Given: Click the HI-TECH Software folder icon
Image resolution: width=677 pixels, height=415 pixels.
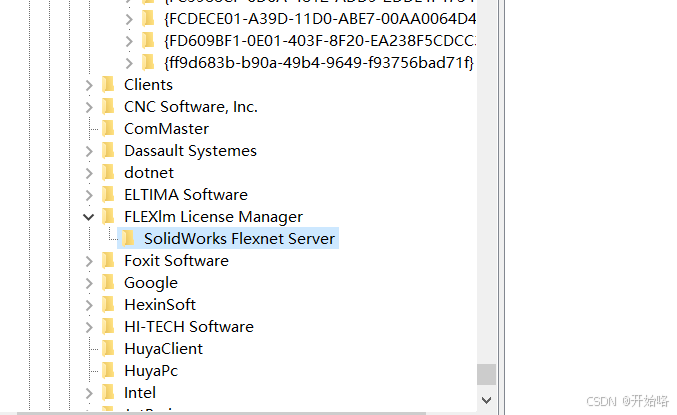Looking at the screenshot, I should [108, 327].
